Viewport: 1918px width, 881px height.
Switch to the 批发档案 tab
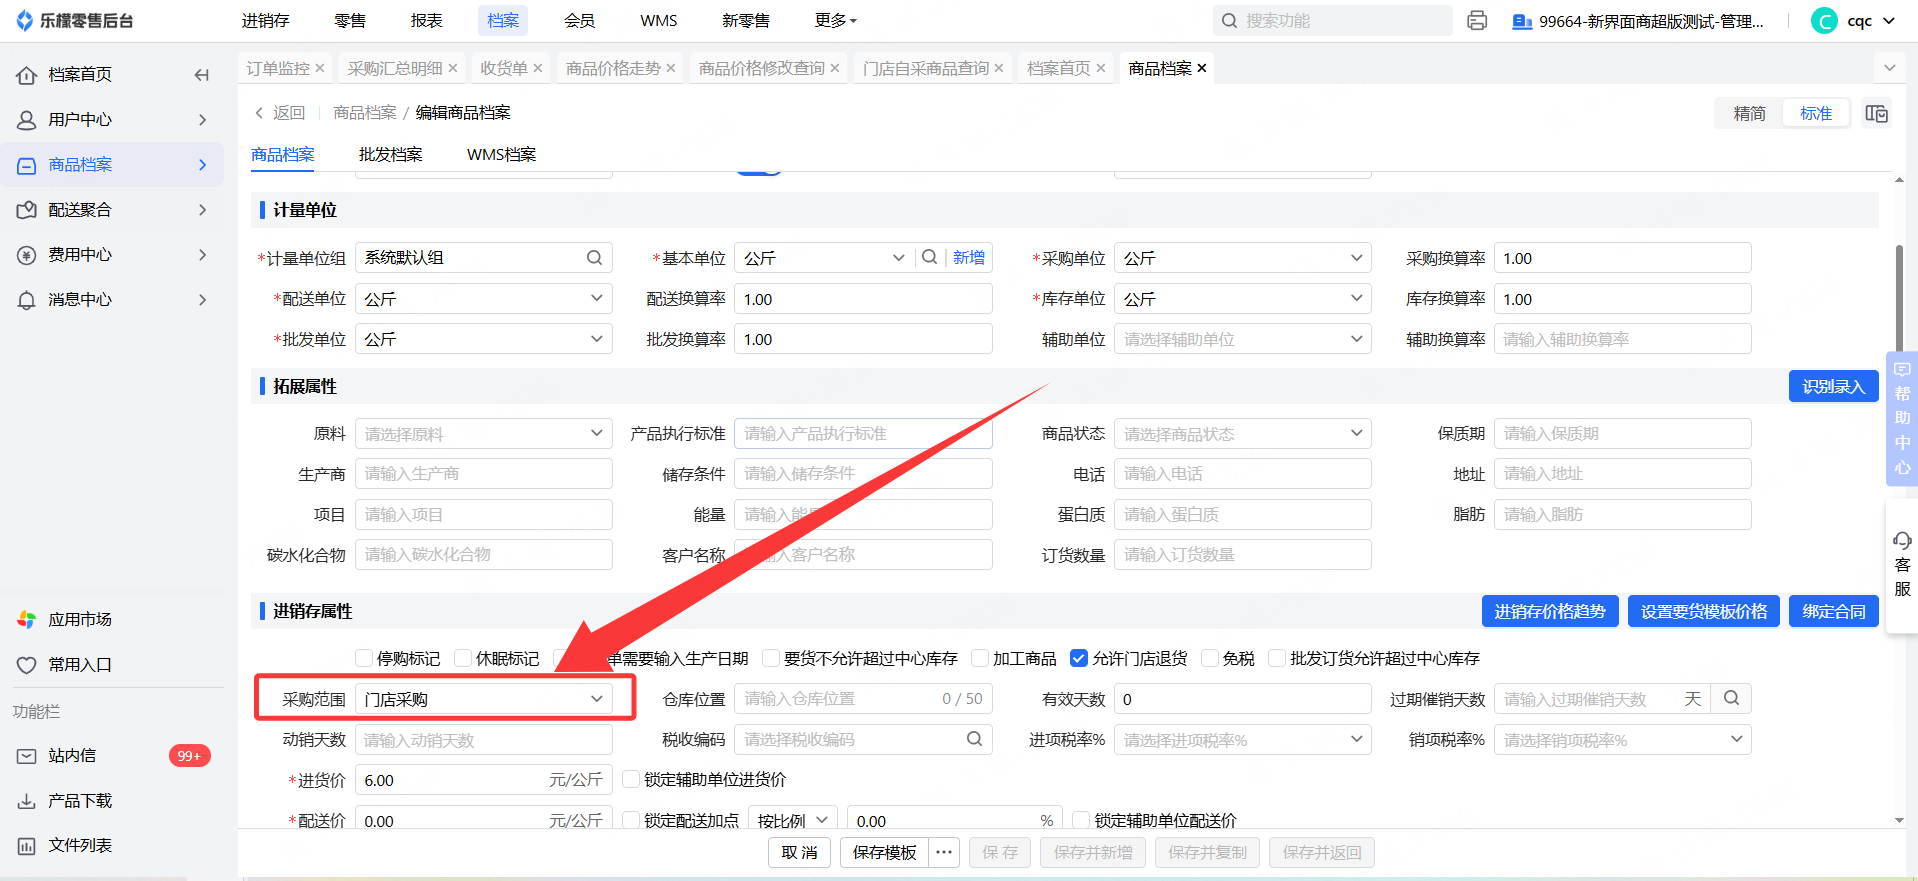(x=390, y=155)
